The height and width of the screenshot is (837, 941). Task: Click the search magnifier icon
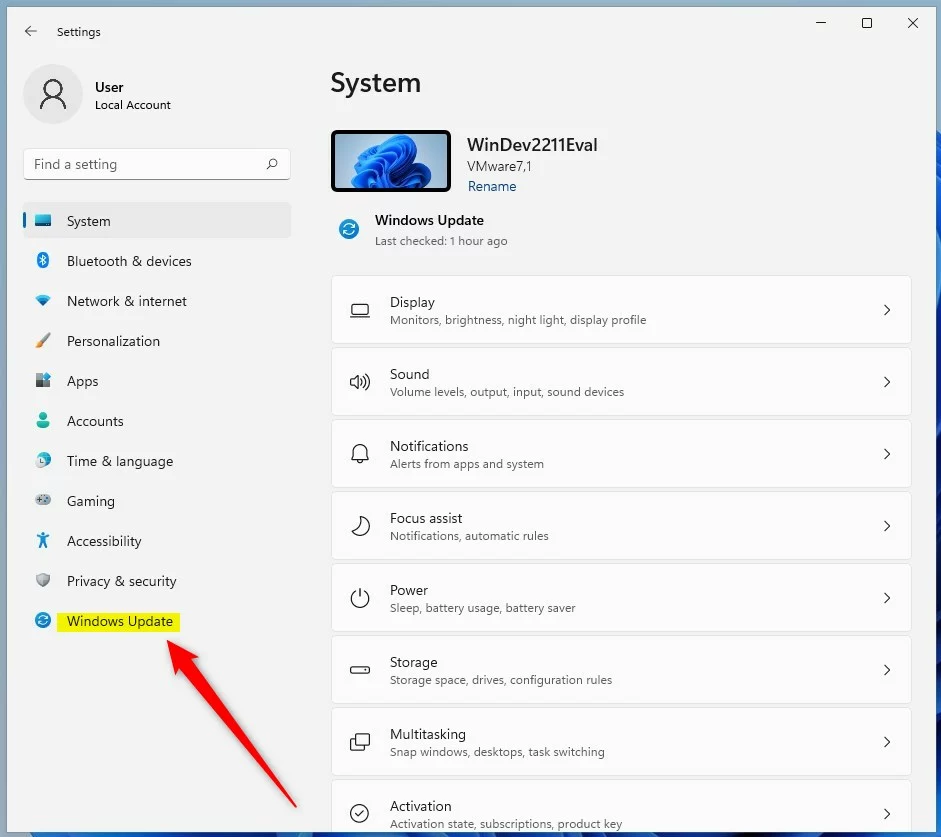(x=272, y=164)
